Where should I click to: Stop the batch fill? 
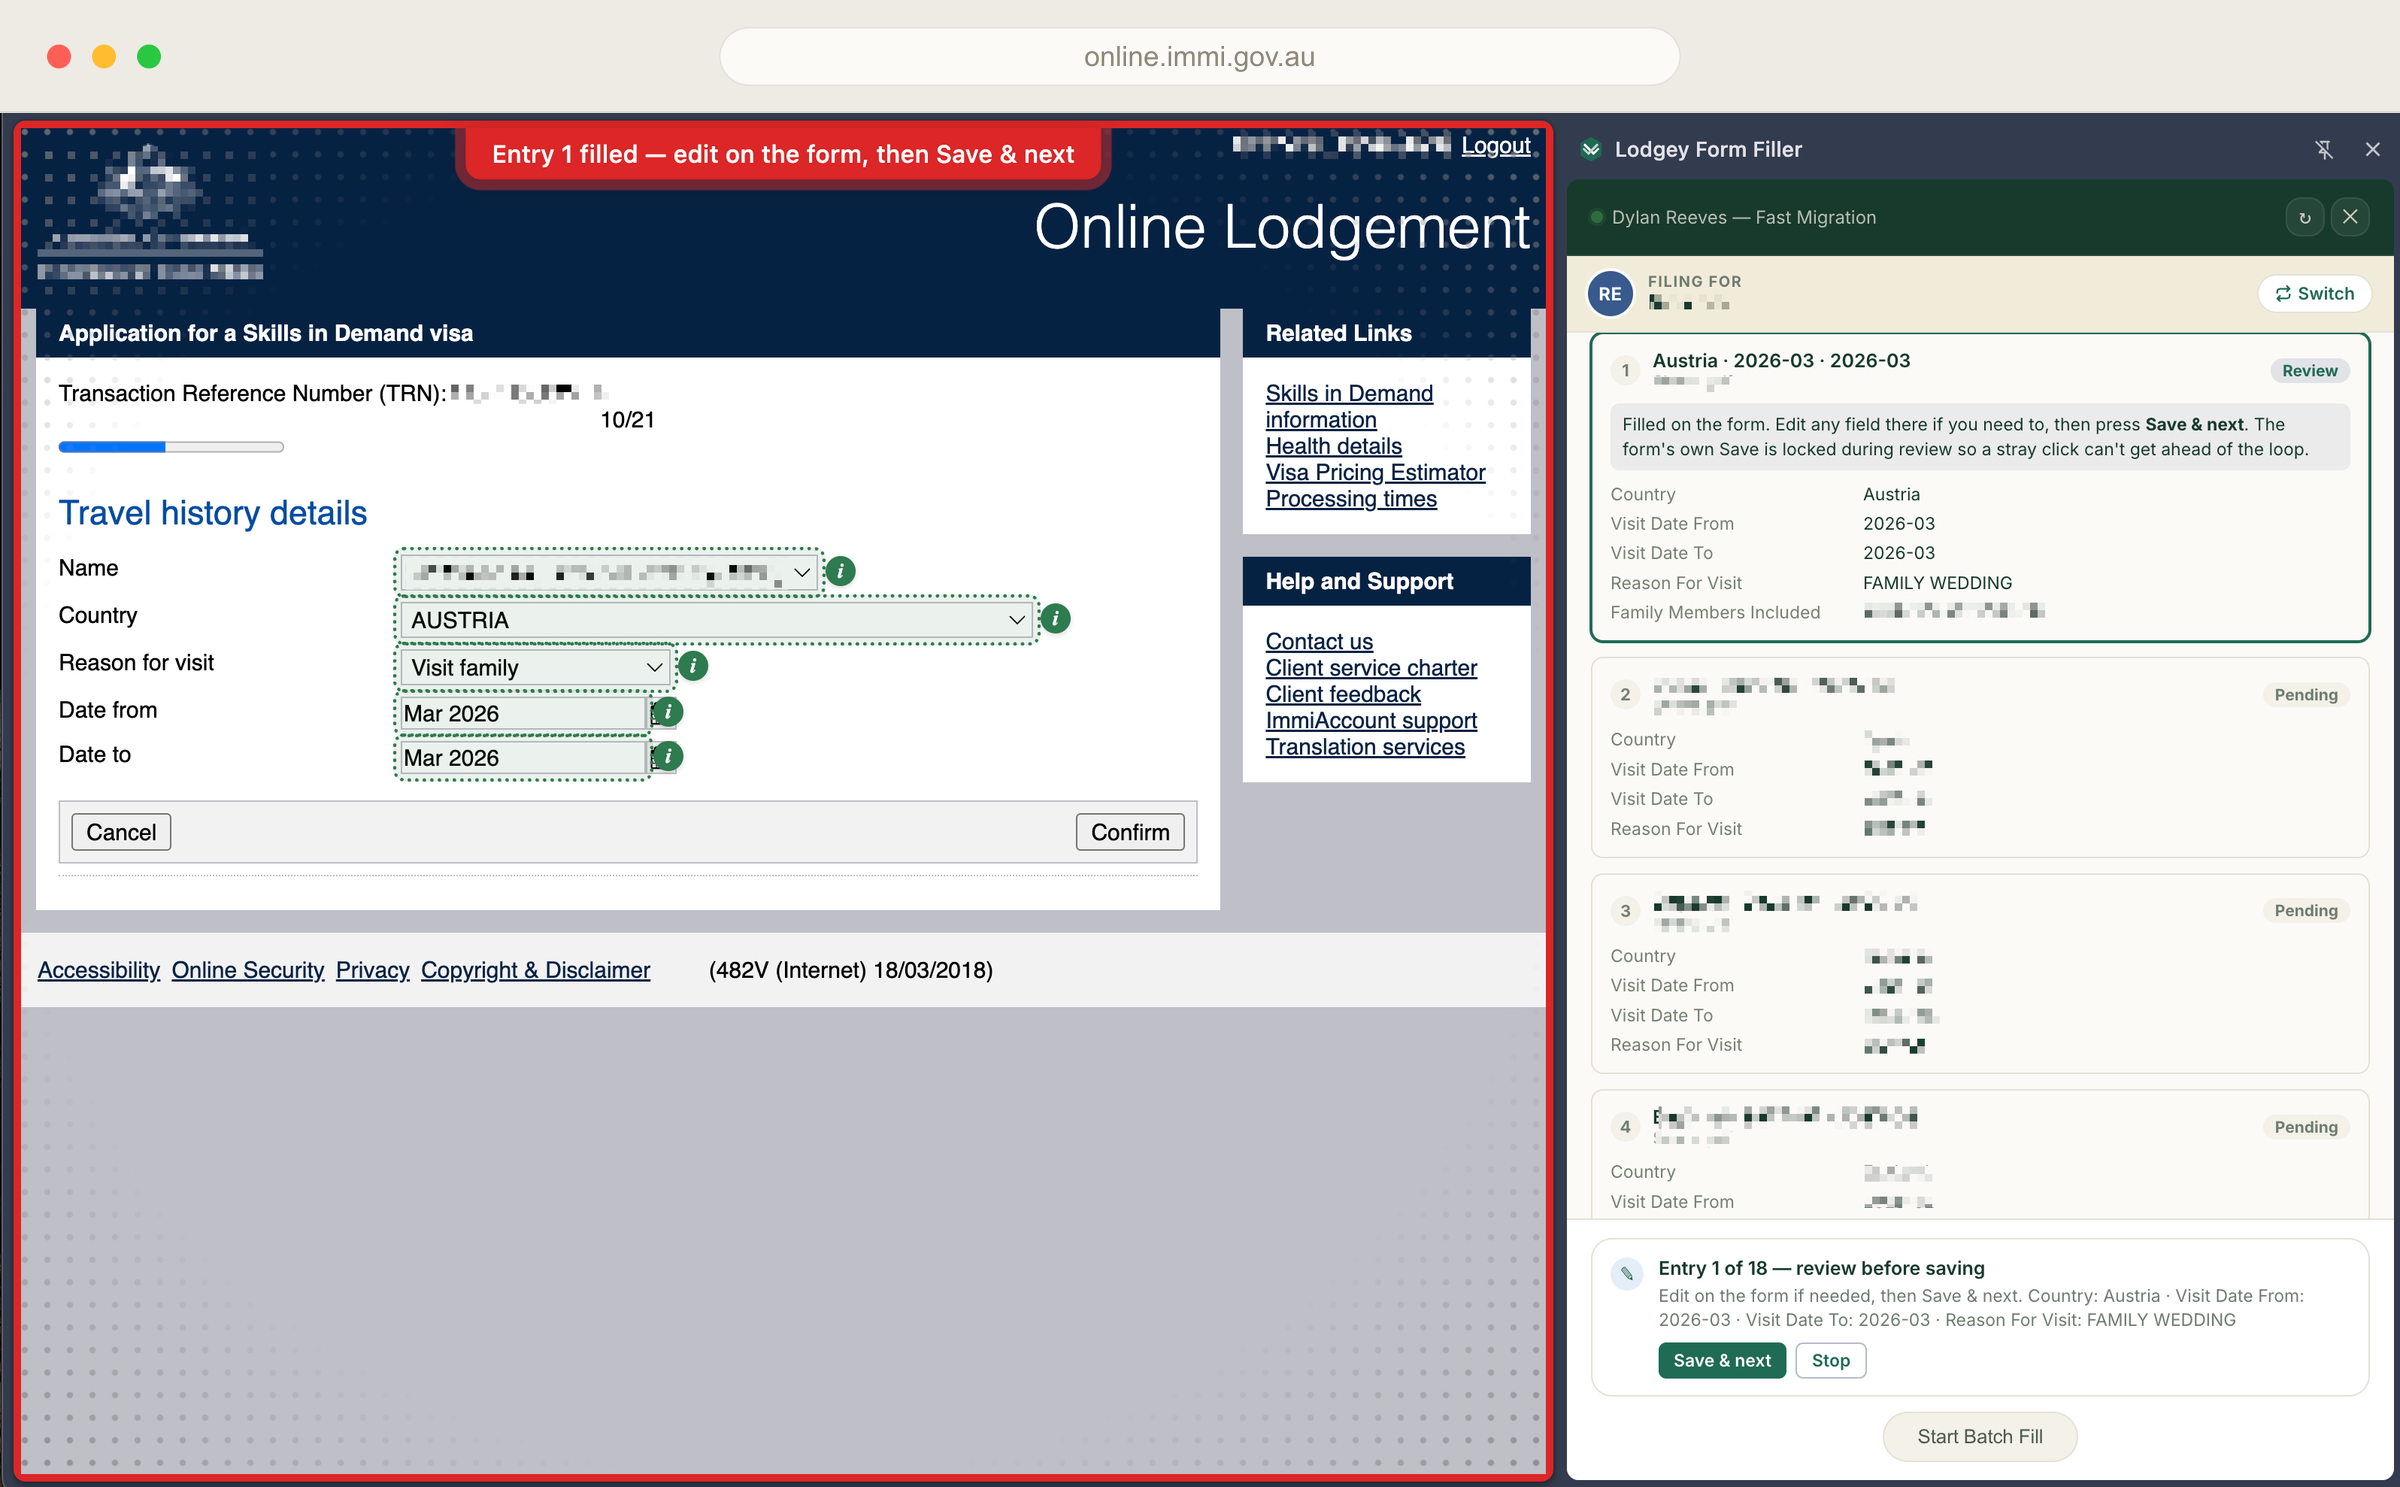(1830, 1360)
